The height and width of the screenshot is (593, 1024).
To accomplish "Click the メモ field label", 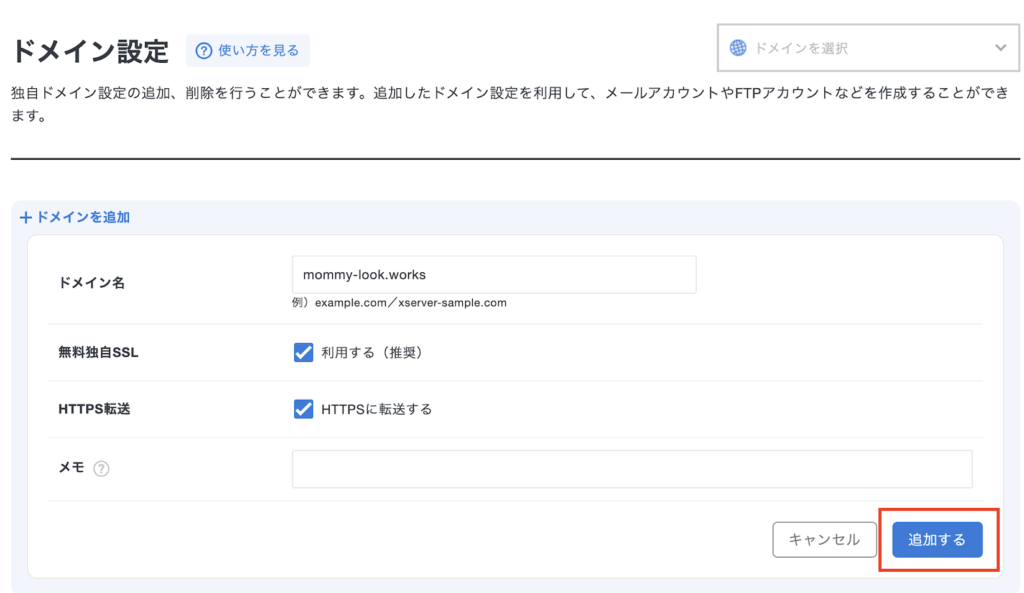I will pos(71,468).
